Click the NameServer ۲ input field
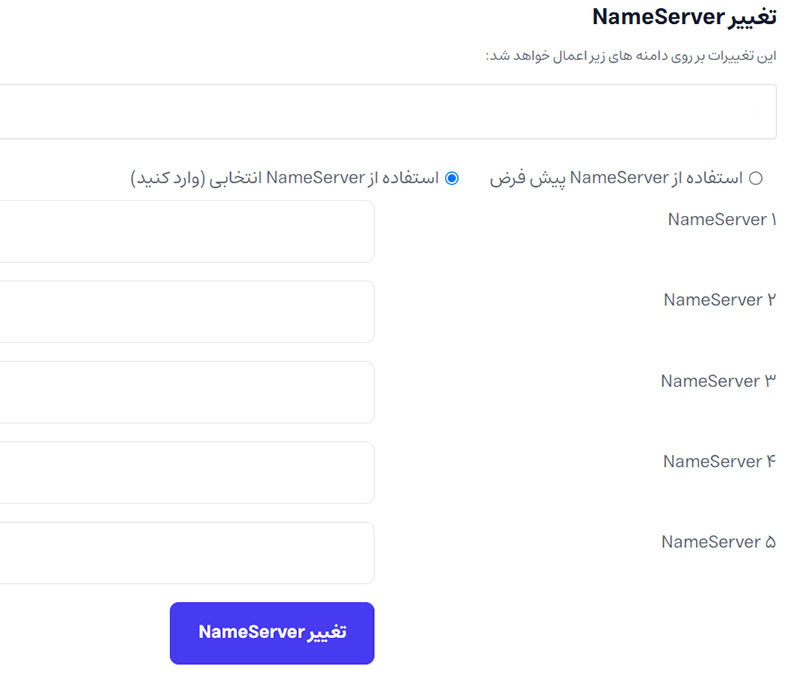Image resolution: width=800 pixels, height=678 pixels. (187, 311)
